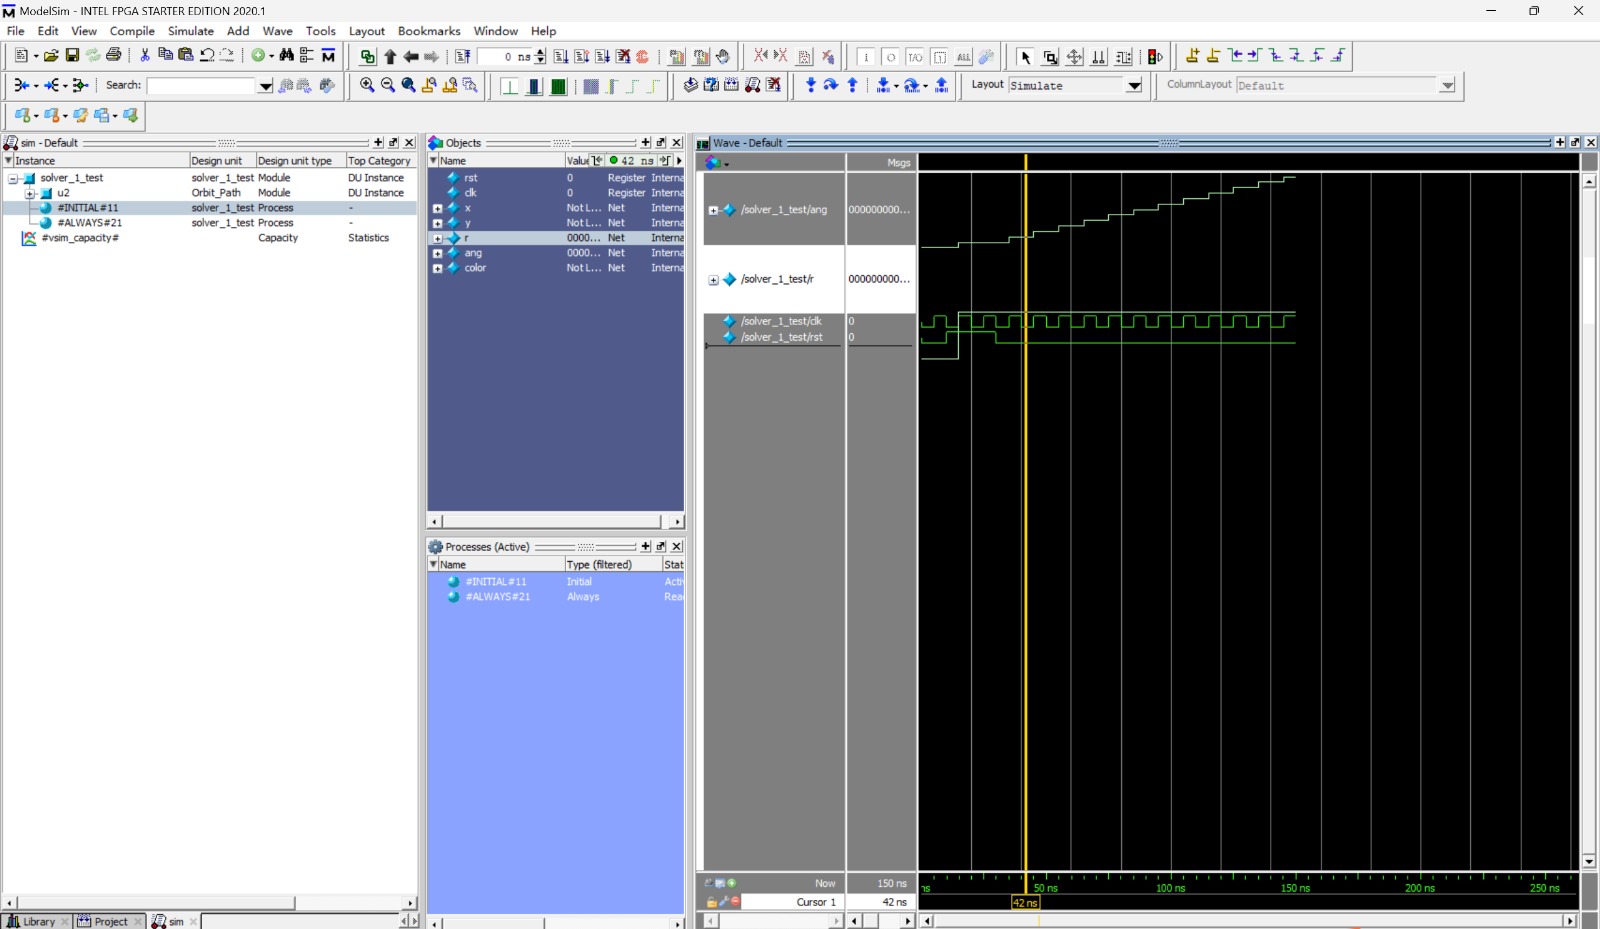Click the Find binoculars icon
1600x929 pixels.
(x=287, y=56)
